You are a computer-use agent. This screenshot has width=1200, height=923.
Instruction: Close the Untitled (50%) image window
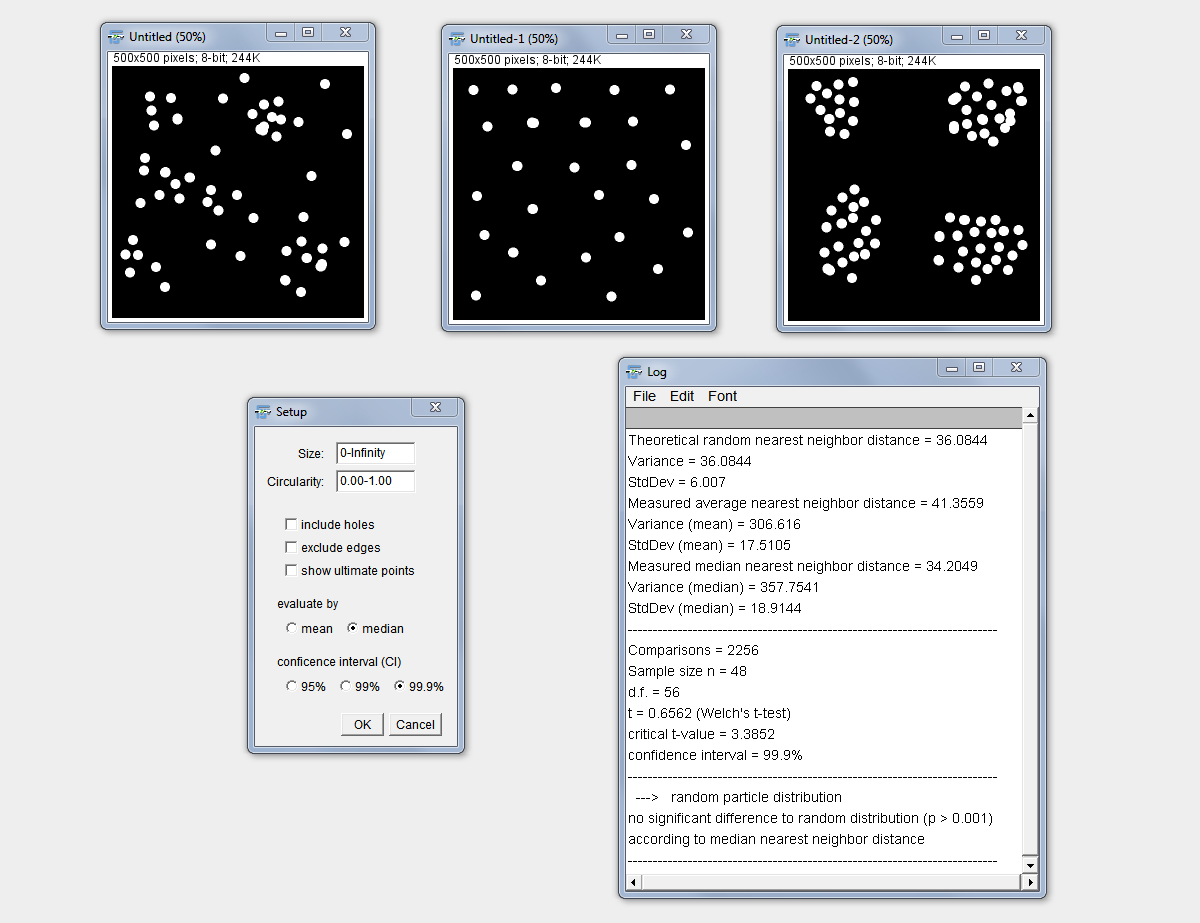coord(345,33)
